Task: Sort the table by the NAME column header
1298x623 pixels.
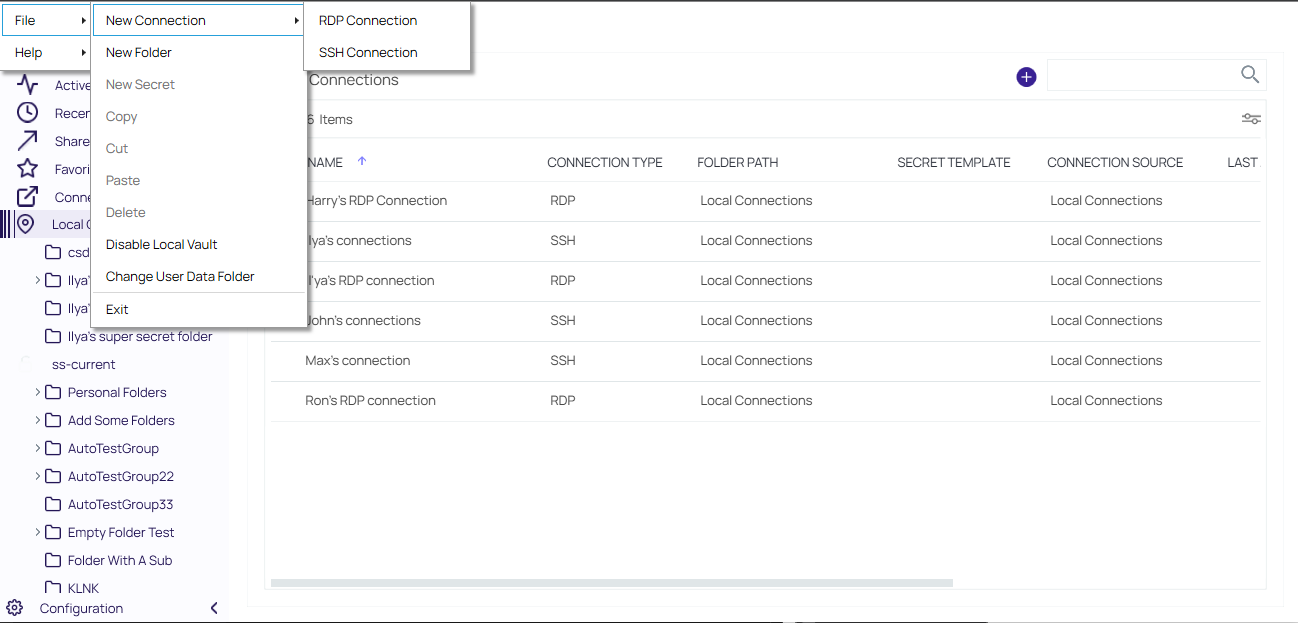Action: 325,162
